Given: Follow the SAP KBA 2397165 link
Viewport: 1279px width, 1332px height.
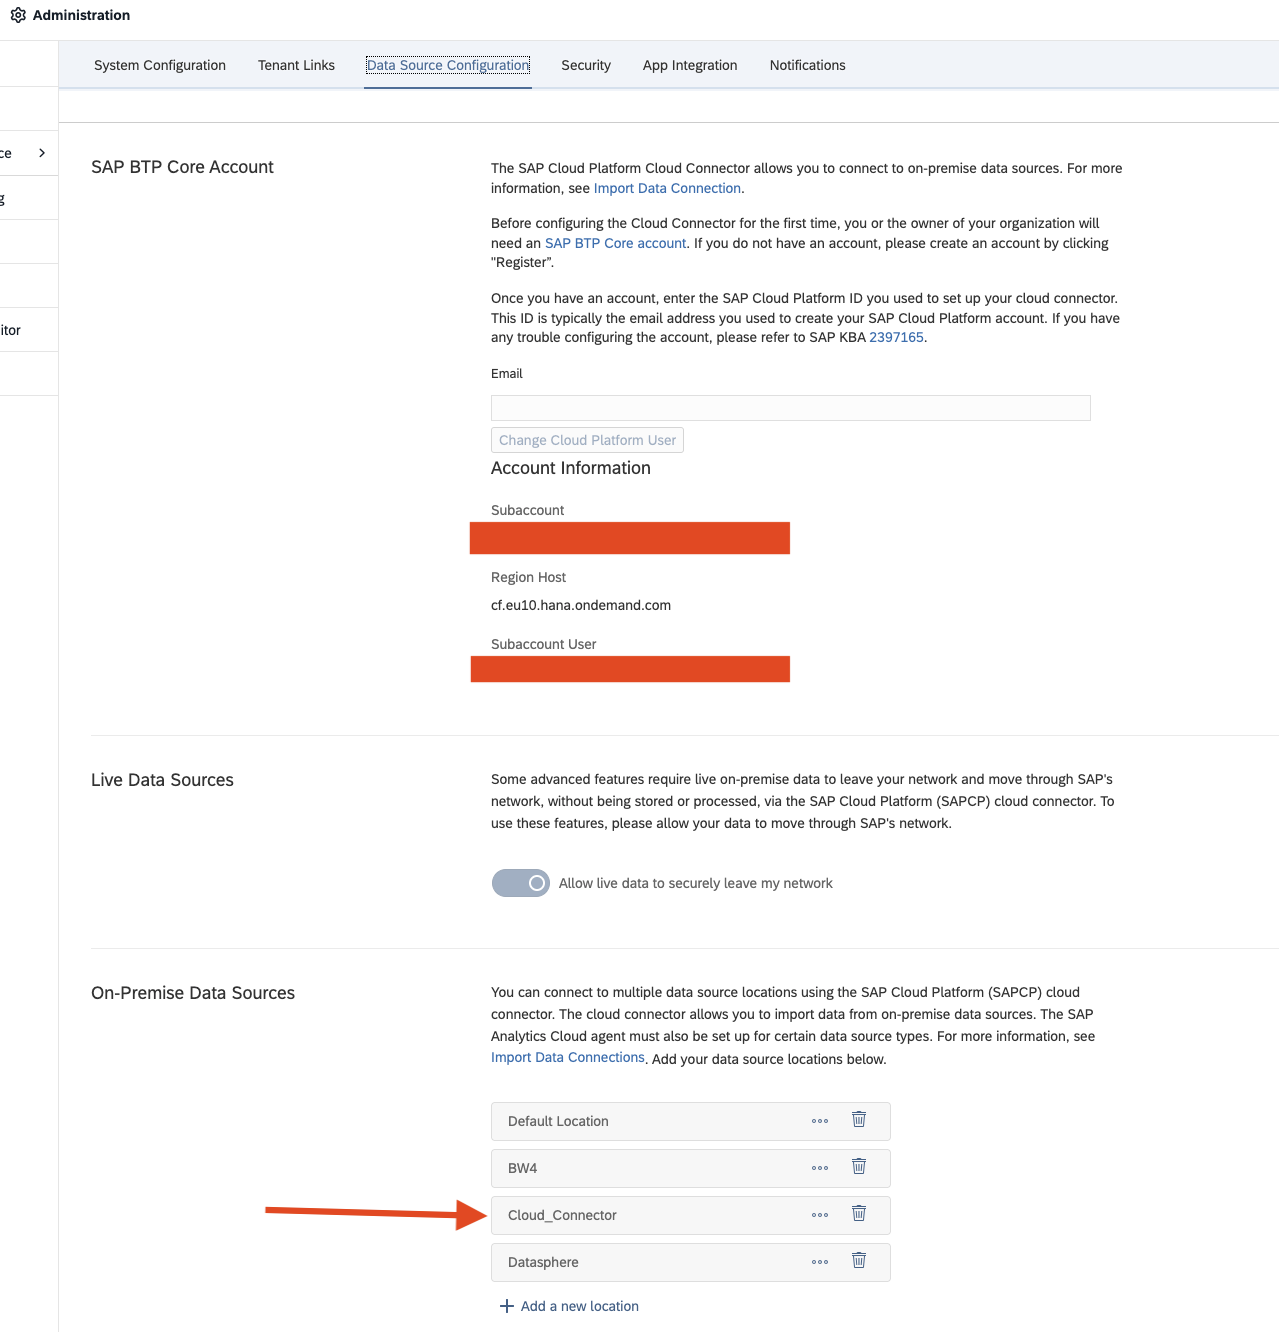Looking at the screenshot, I should pyautogui.click(x=896, y=337).
